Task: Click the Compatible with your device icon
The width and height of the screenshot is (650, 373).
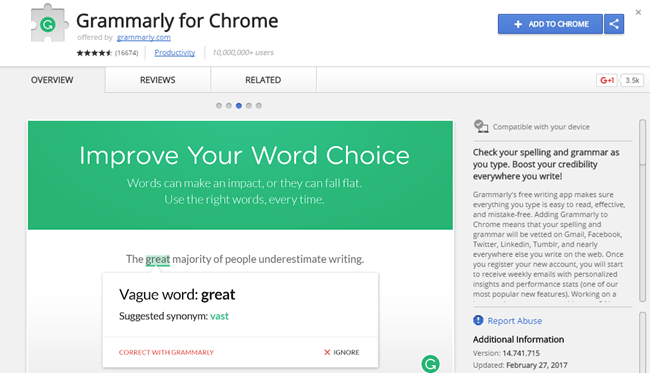Action: click(480, 126)
